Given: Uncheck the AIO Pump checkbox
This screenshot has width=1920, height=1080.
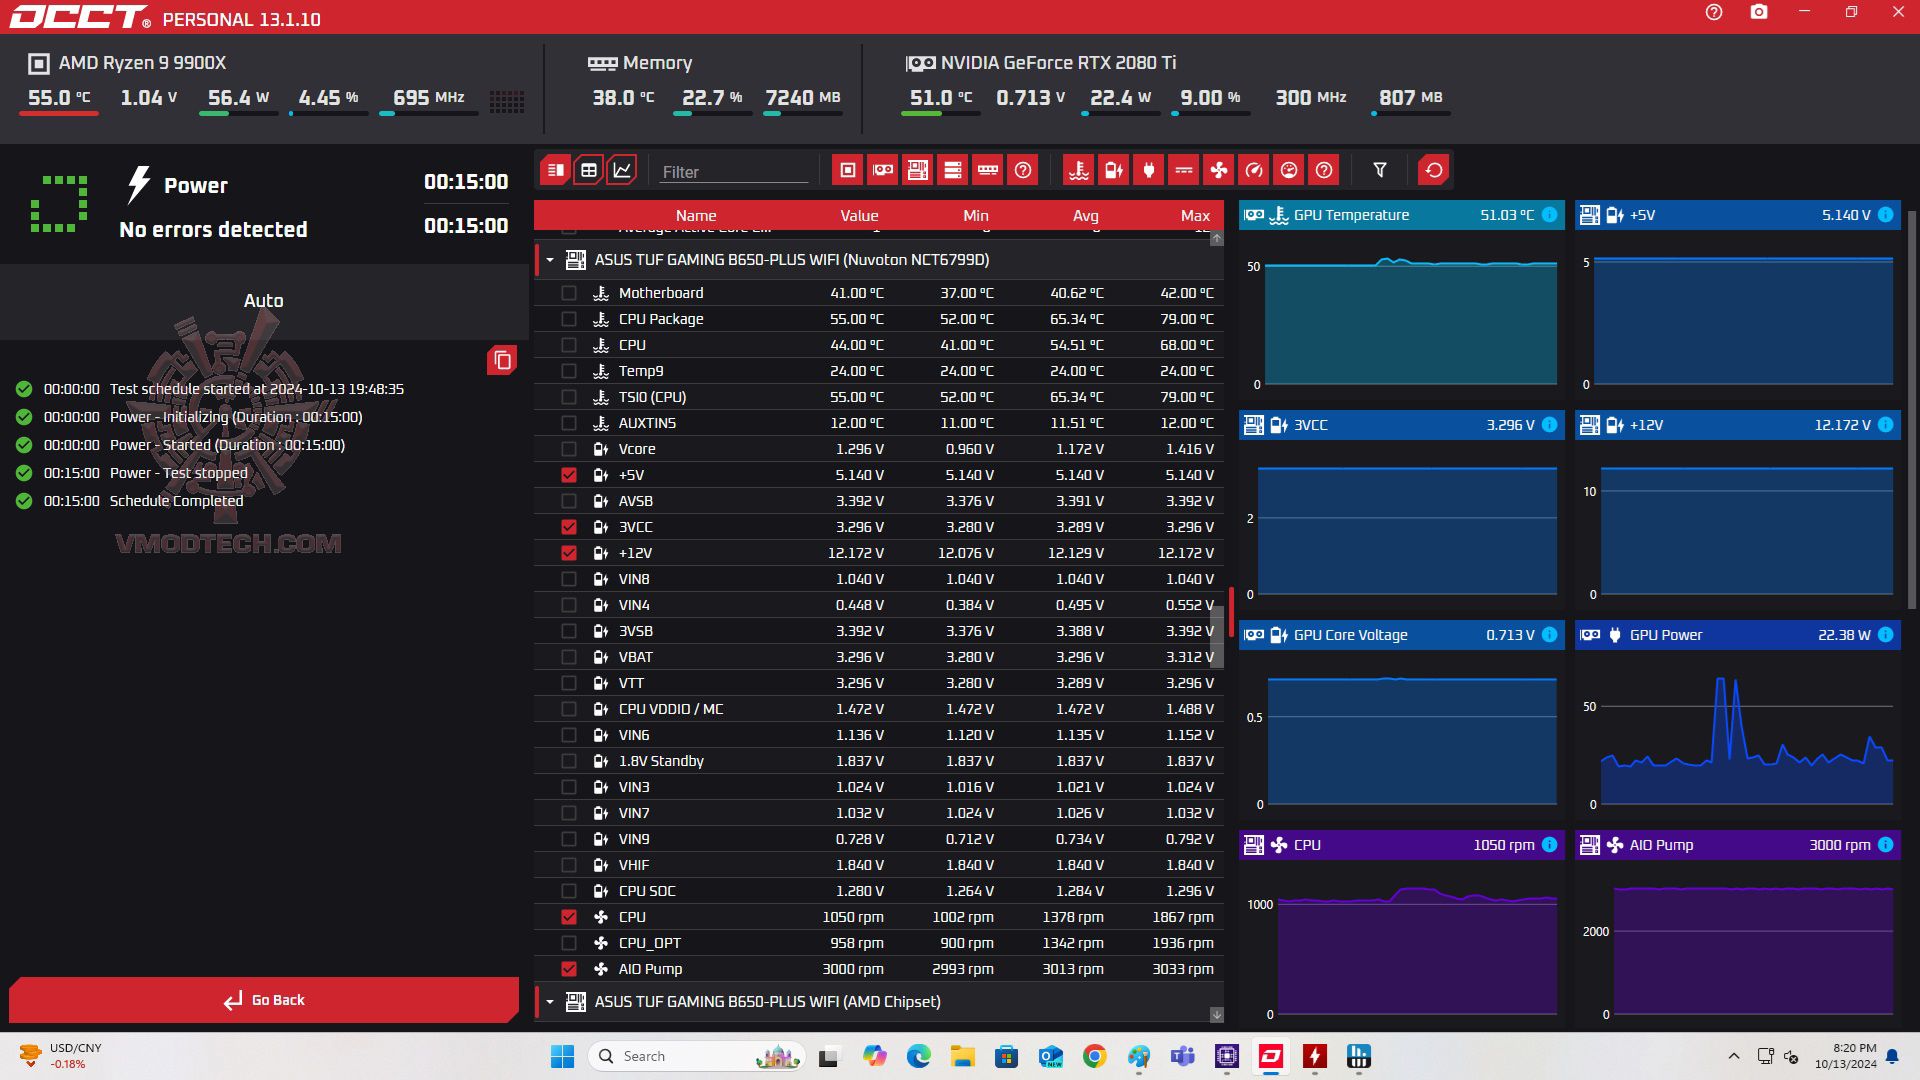Looking at the screenshot, I should [x=569, y=969].
